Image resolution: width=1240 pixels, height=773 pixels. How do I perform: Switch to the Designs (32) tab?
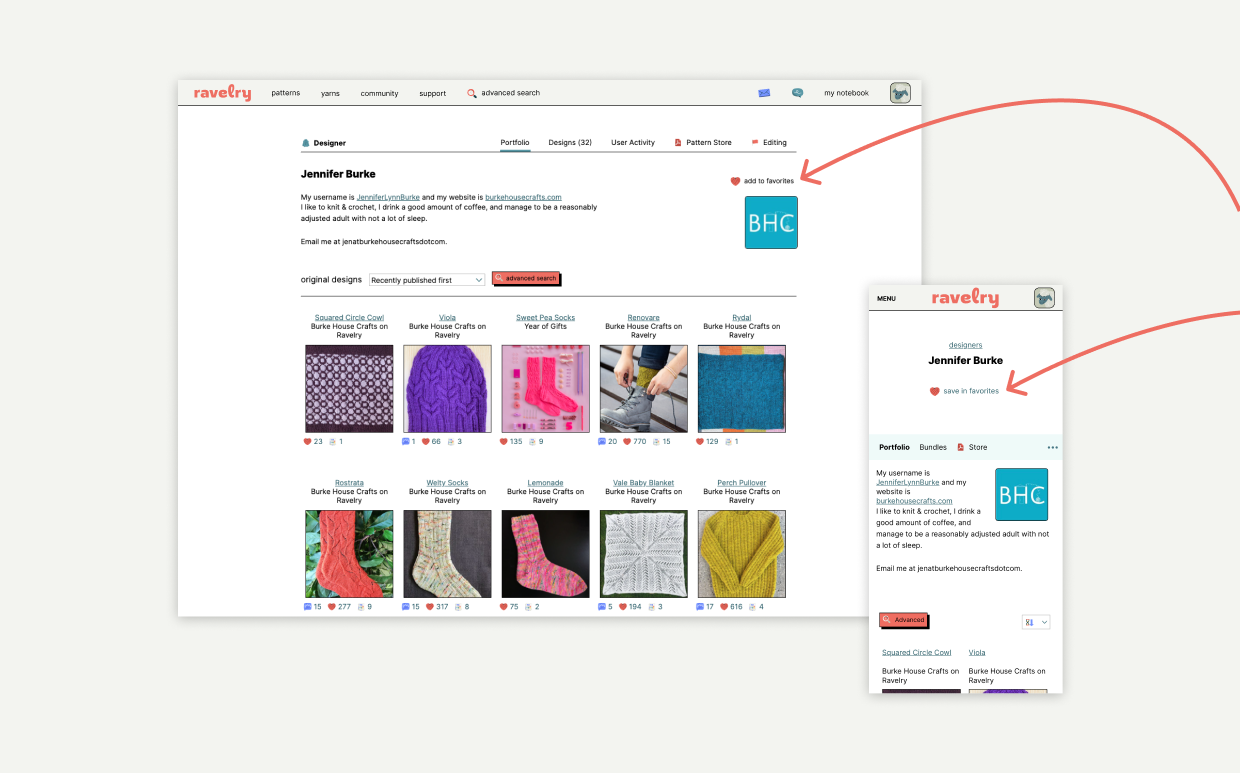(570, 142)
